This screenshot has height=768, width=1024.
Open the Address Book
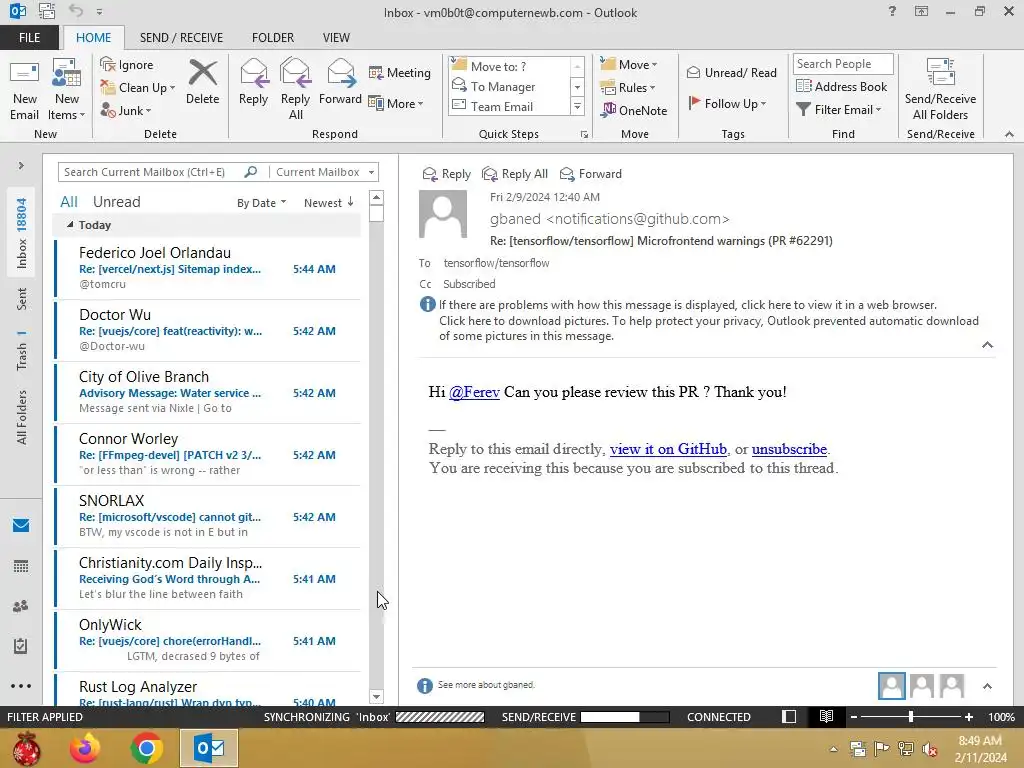(x=842, y=86)
